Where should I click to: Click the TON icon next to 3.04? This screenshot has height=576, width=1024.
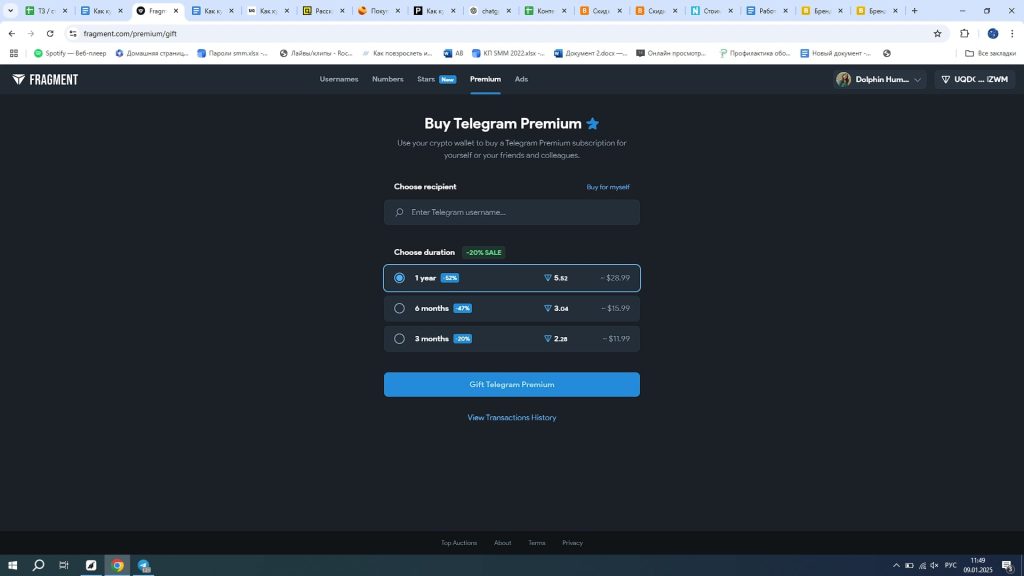coord(548,308)
